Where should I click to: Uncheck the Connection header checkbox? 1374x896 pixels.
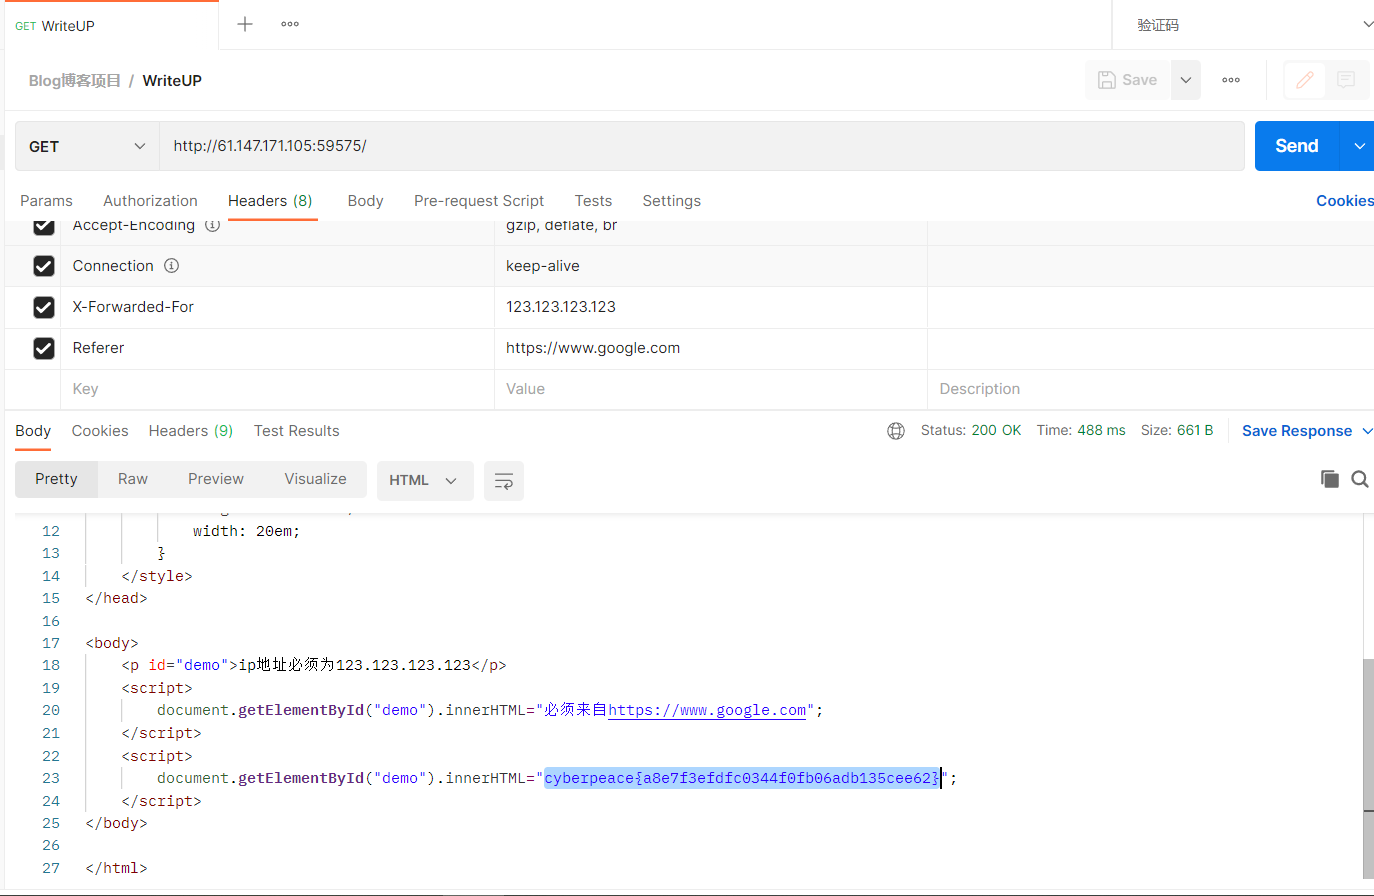44,266
